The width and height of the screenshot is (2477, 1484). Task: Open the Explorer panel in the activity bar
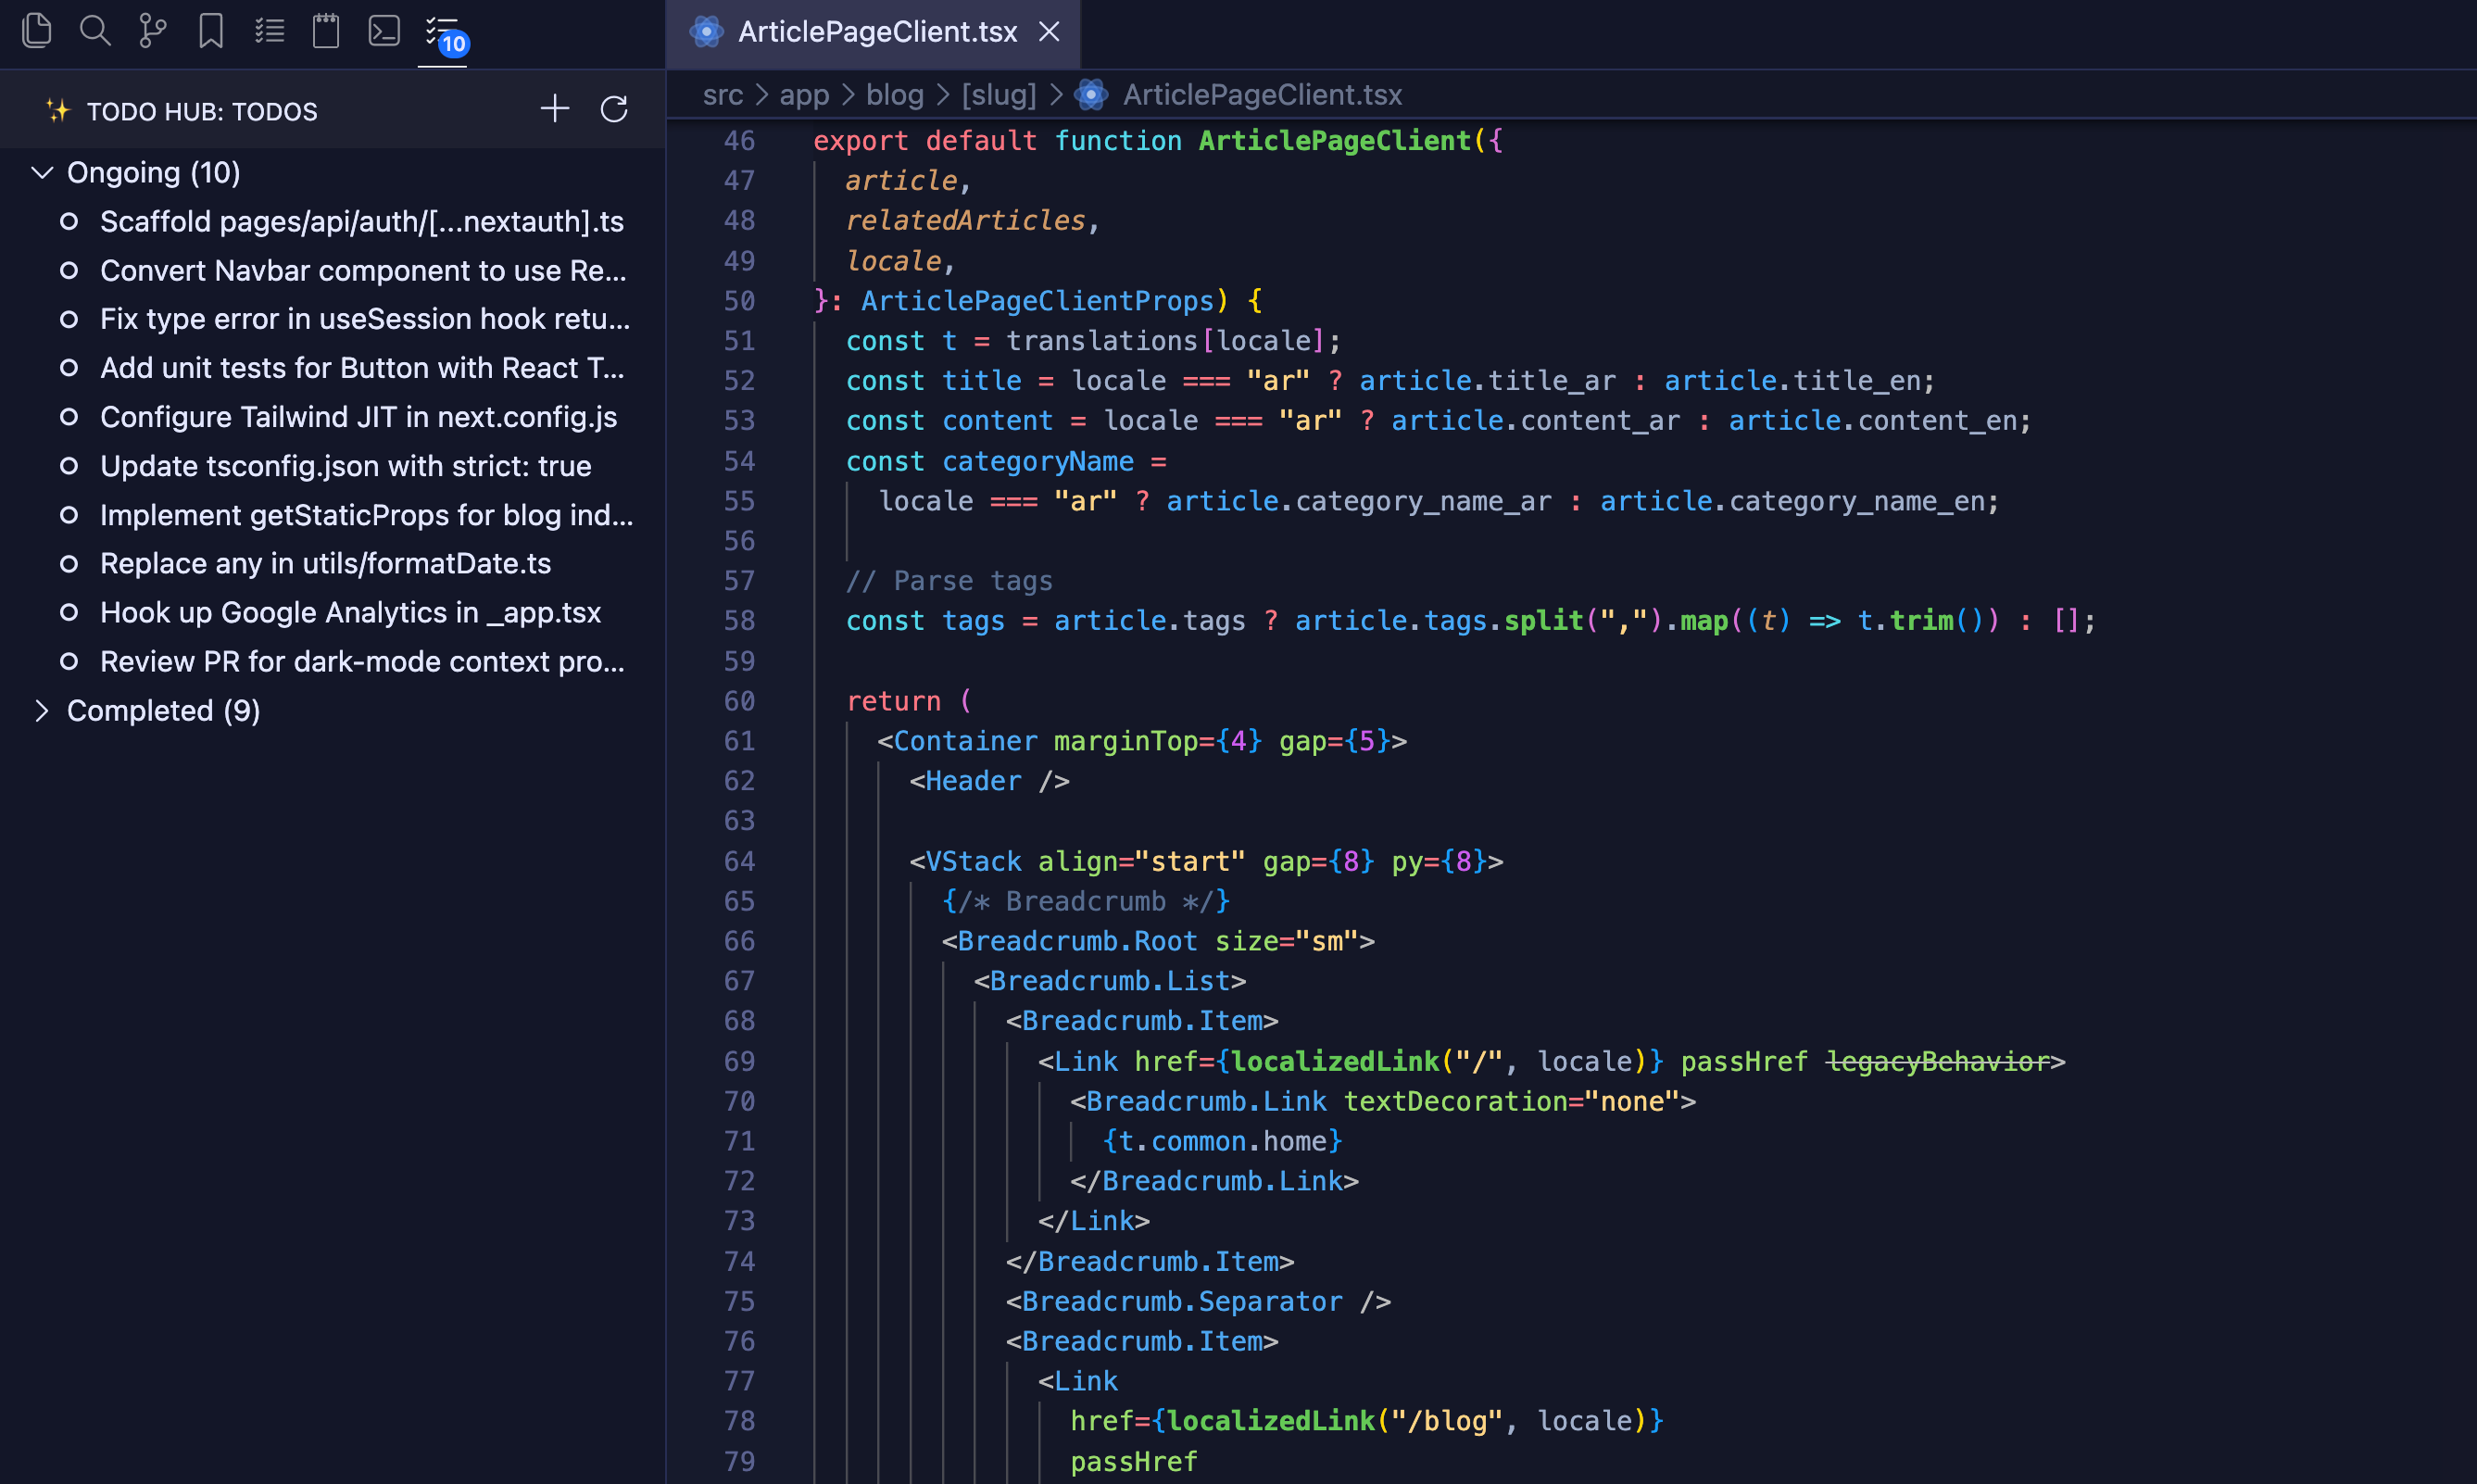[37, 30]
